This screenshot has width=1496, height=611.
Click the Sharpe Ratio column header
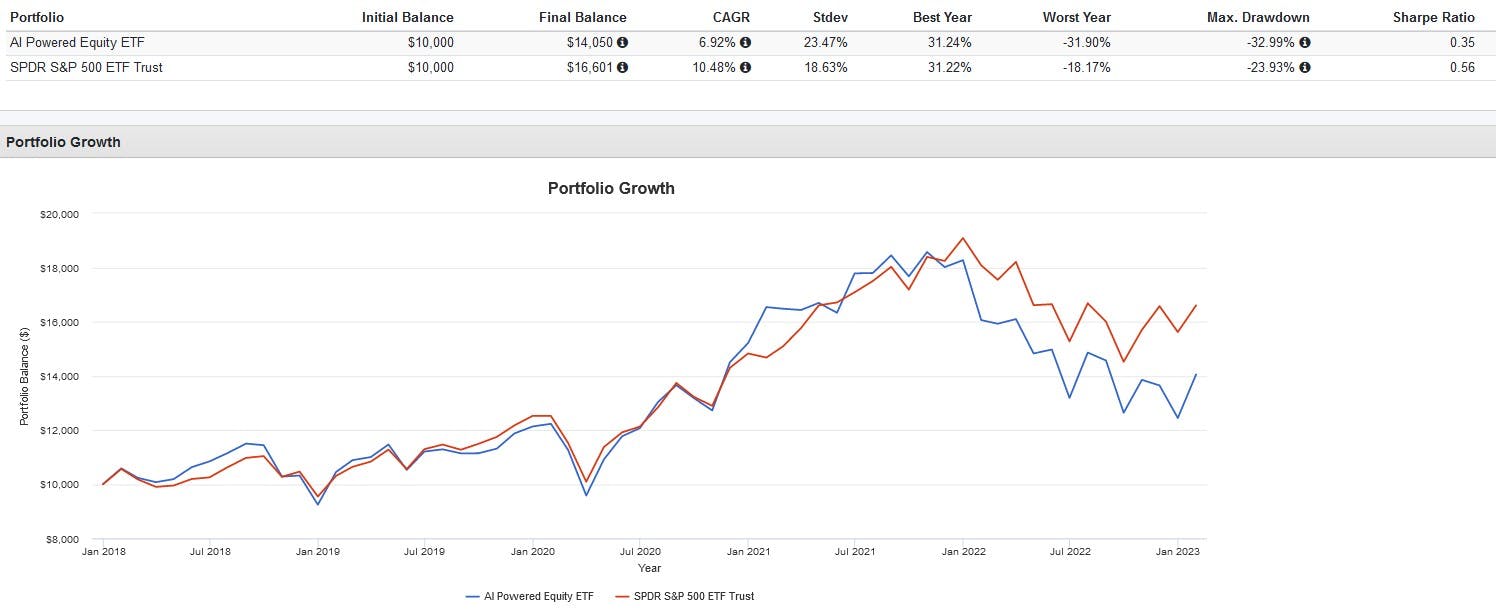coord(1433,17)
